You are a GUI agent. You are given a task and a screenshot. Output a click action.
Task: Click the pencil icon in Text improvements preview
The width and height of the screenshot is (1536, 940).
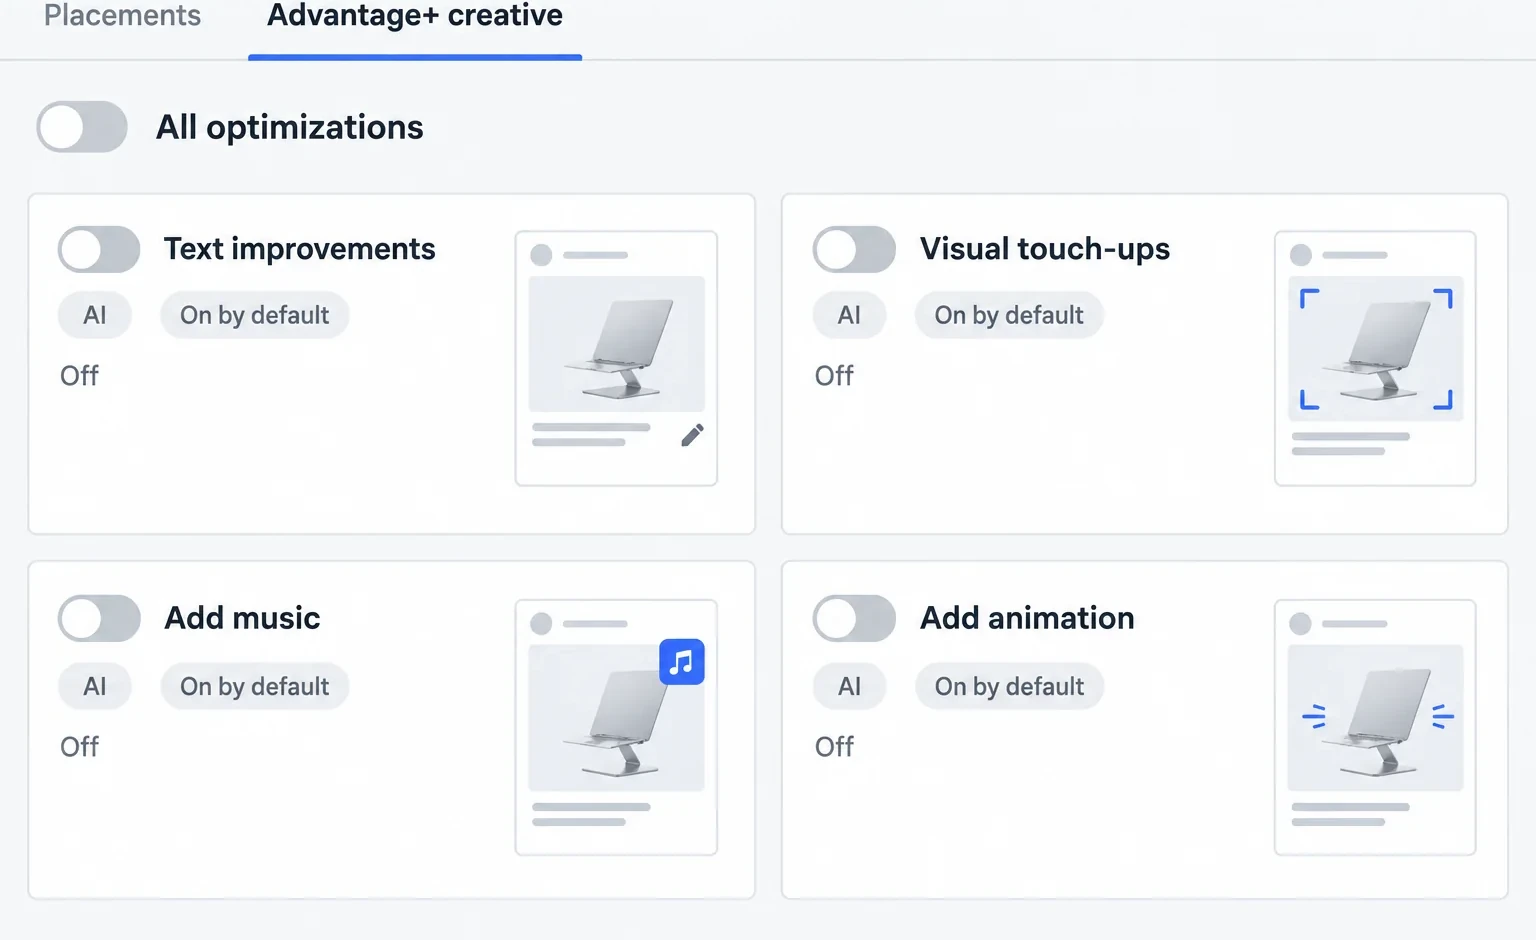click(692, 435)
